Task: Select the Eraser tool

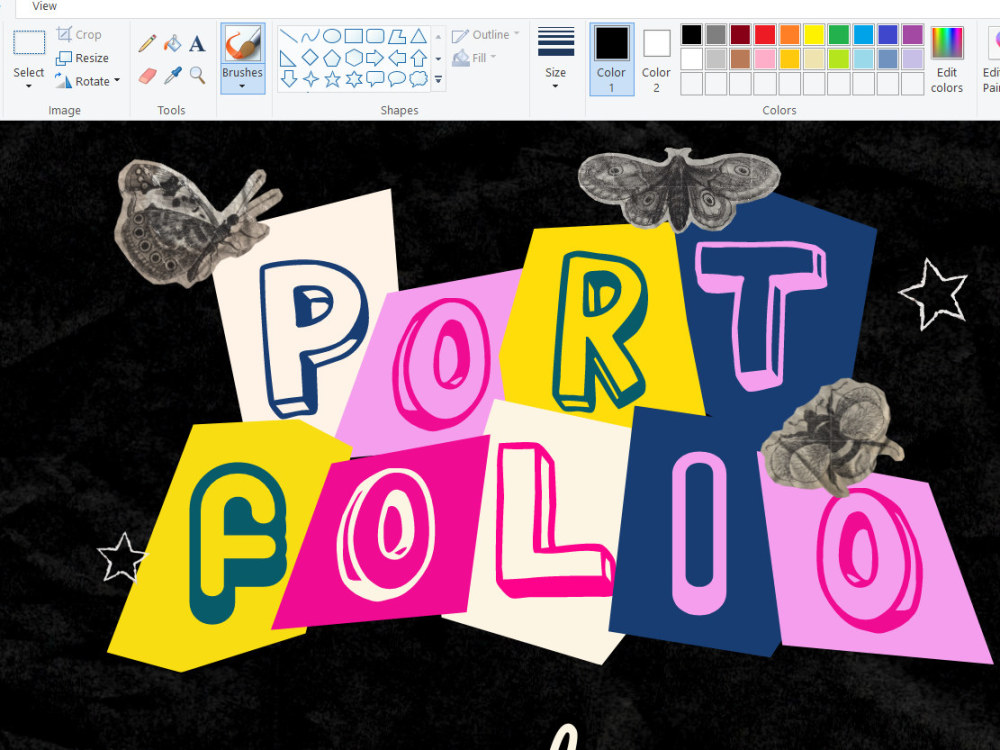Action: [x=147, y=76]
